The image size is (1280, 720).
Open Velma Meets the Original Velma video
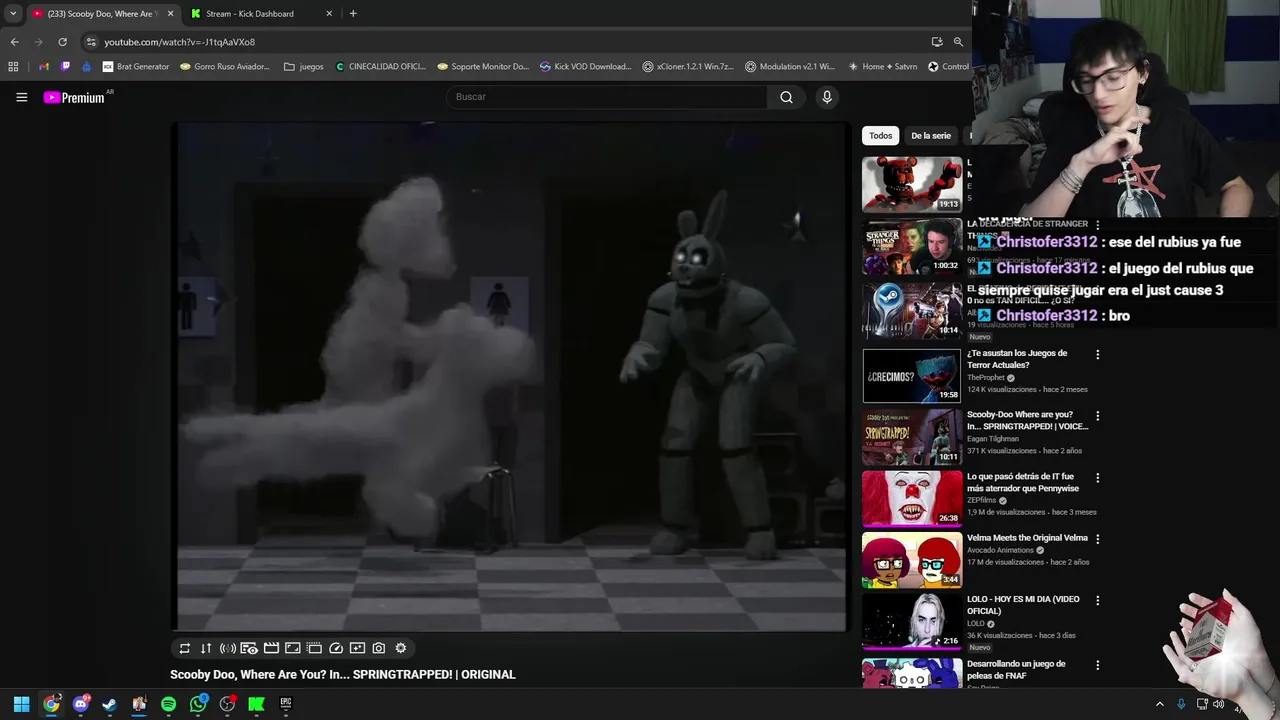1027,538
